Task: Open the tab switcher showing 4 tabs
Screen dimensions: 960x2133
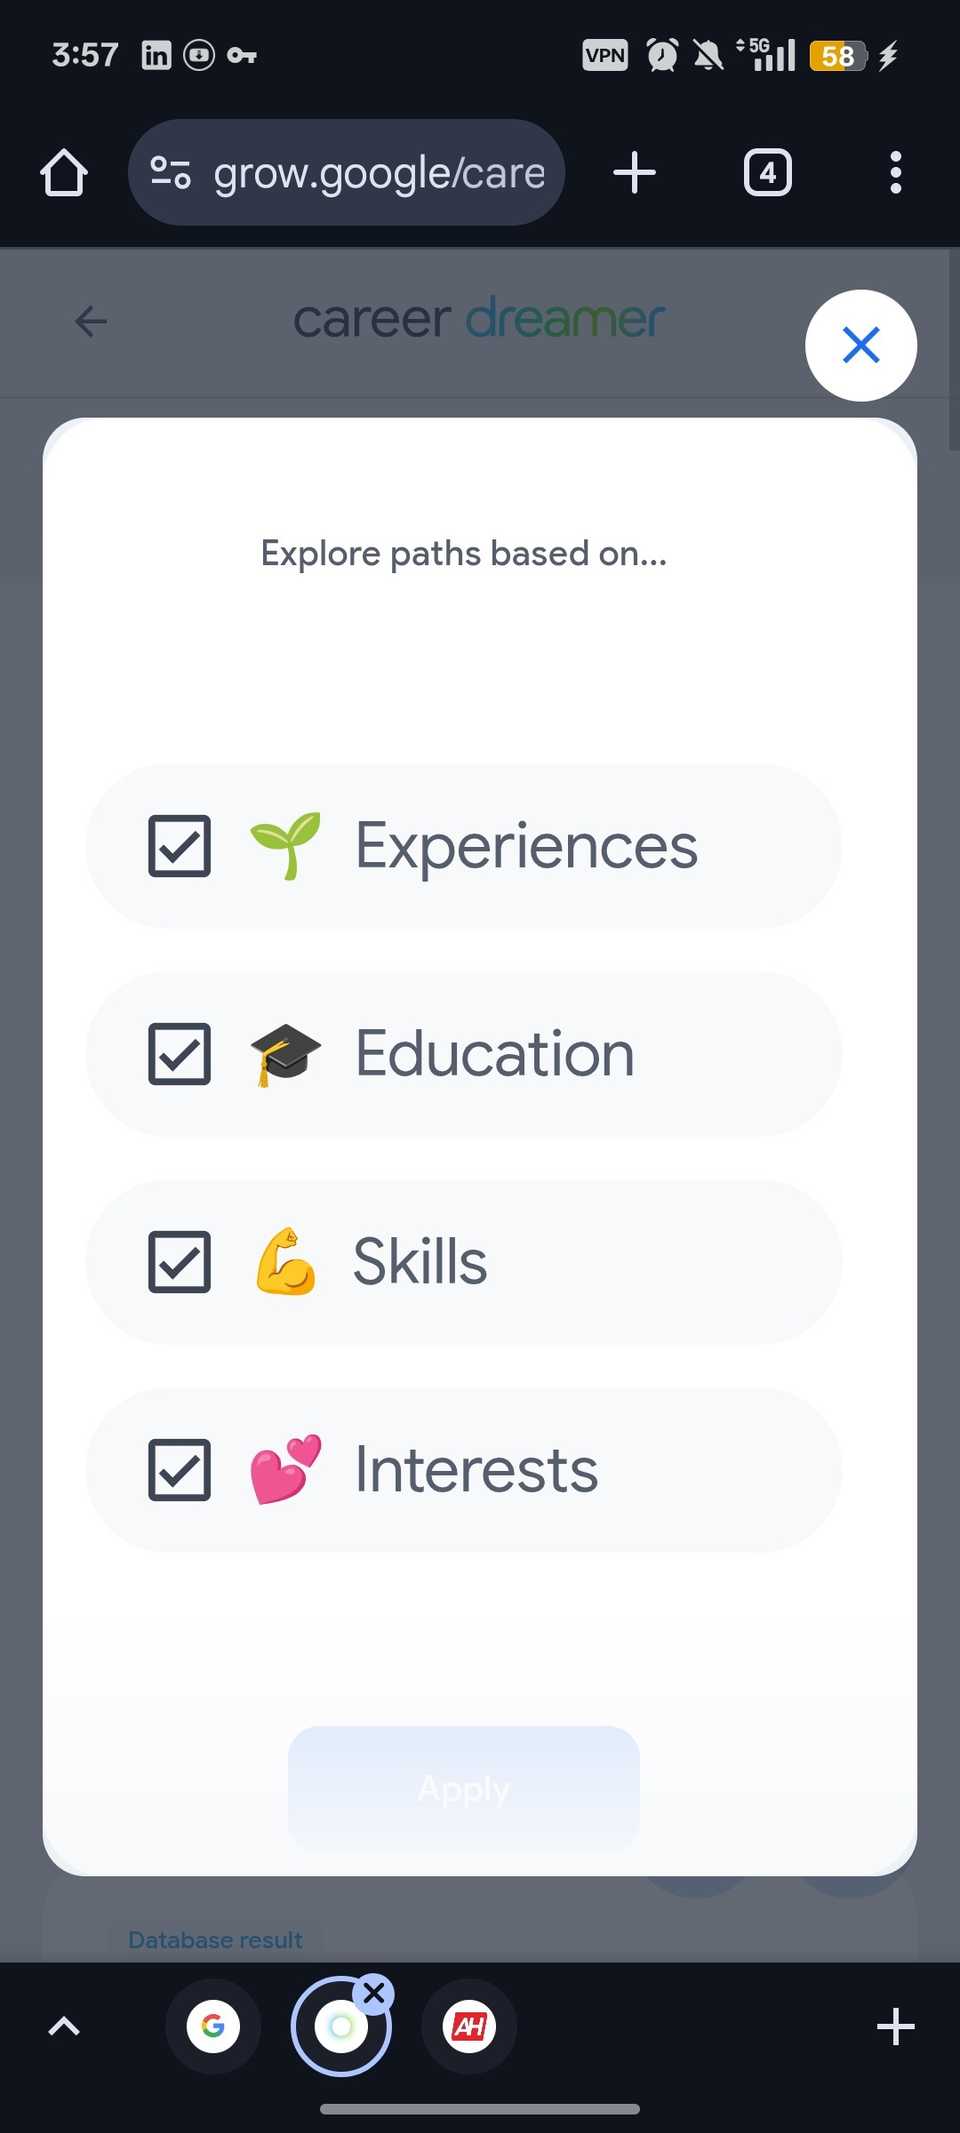Action: 766,172
